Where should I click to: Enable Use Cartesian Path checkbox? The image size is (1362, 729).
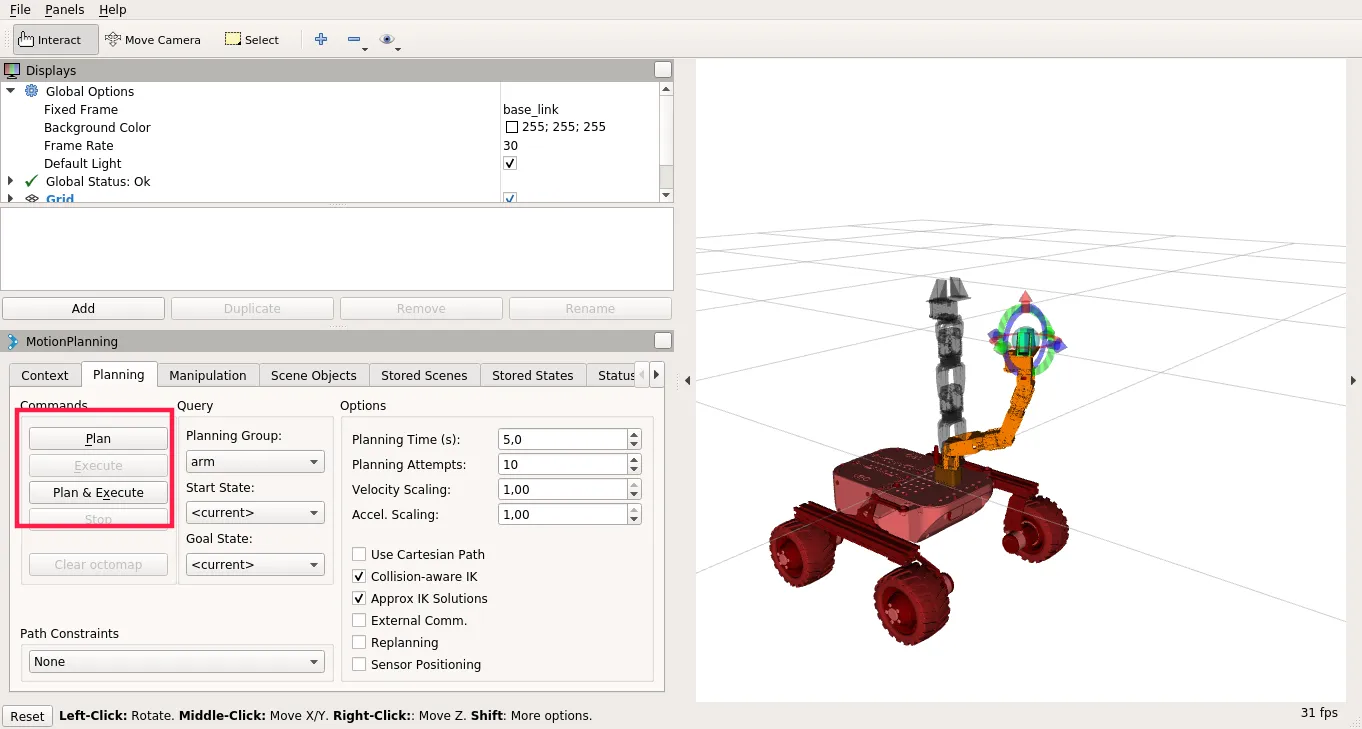tap(359, 555)
